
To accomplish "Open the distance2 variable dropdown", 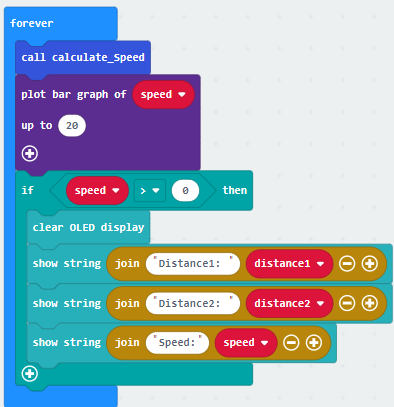I will click(289, 303).
